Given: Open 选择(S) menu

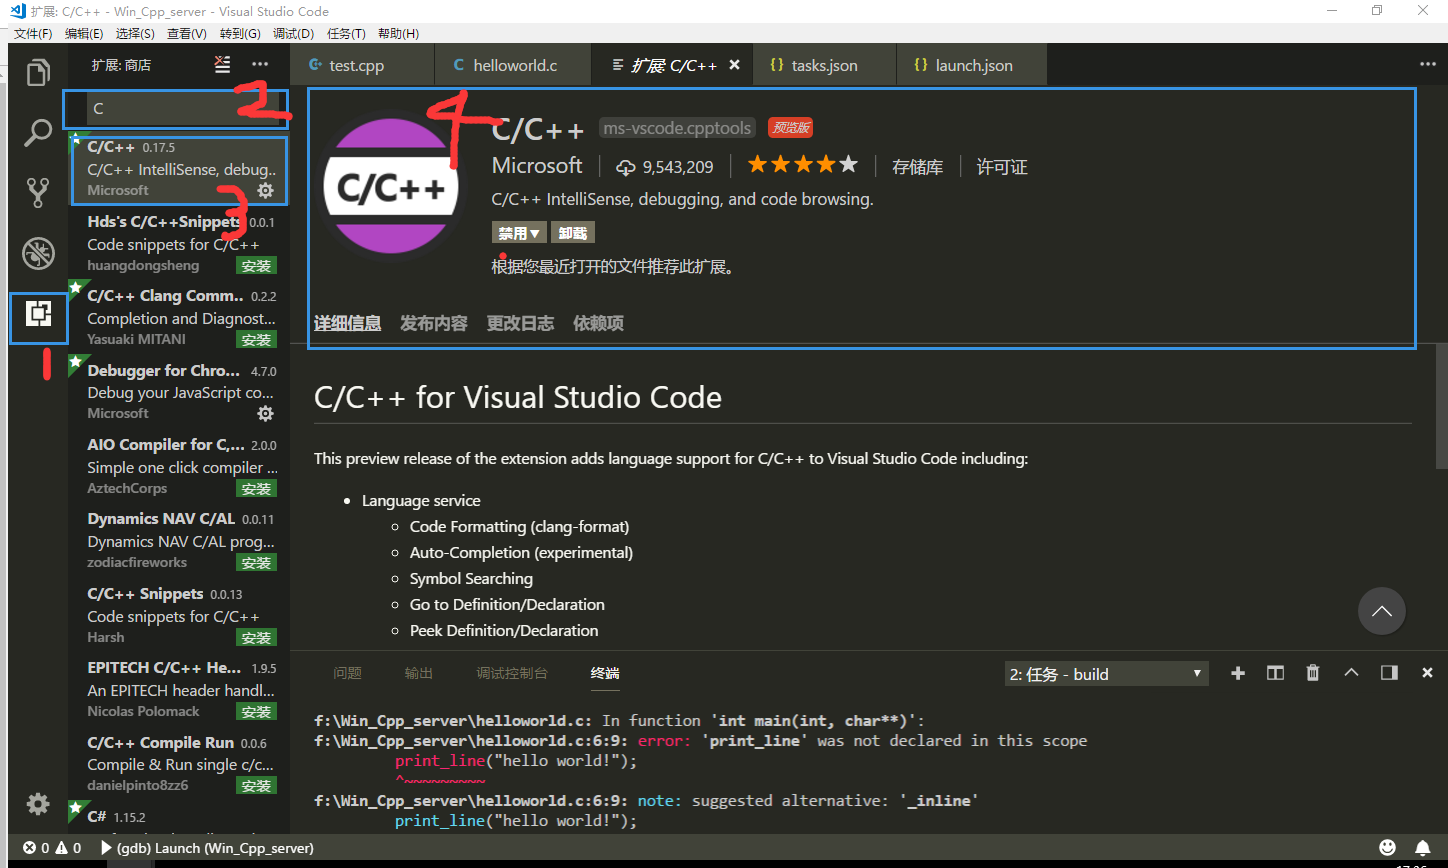Looking at the screenshot, I should [135, 33].
